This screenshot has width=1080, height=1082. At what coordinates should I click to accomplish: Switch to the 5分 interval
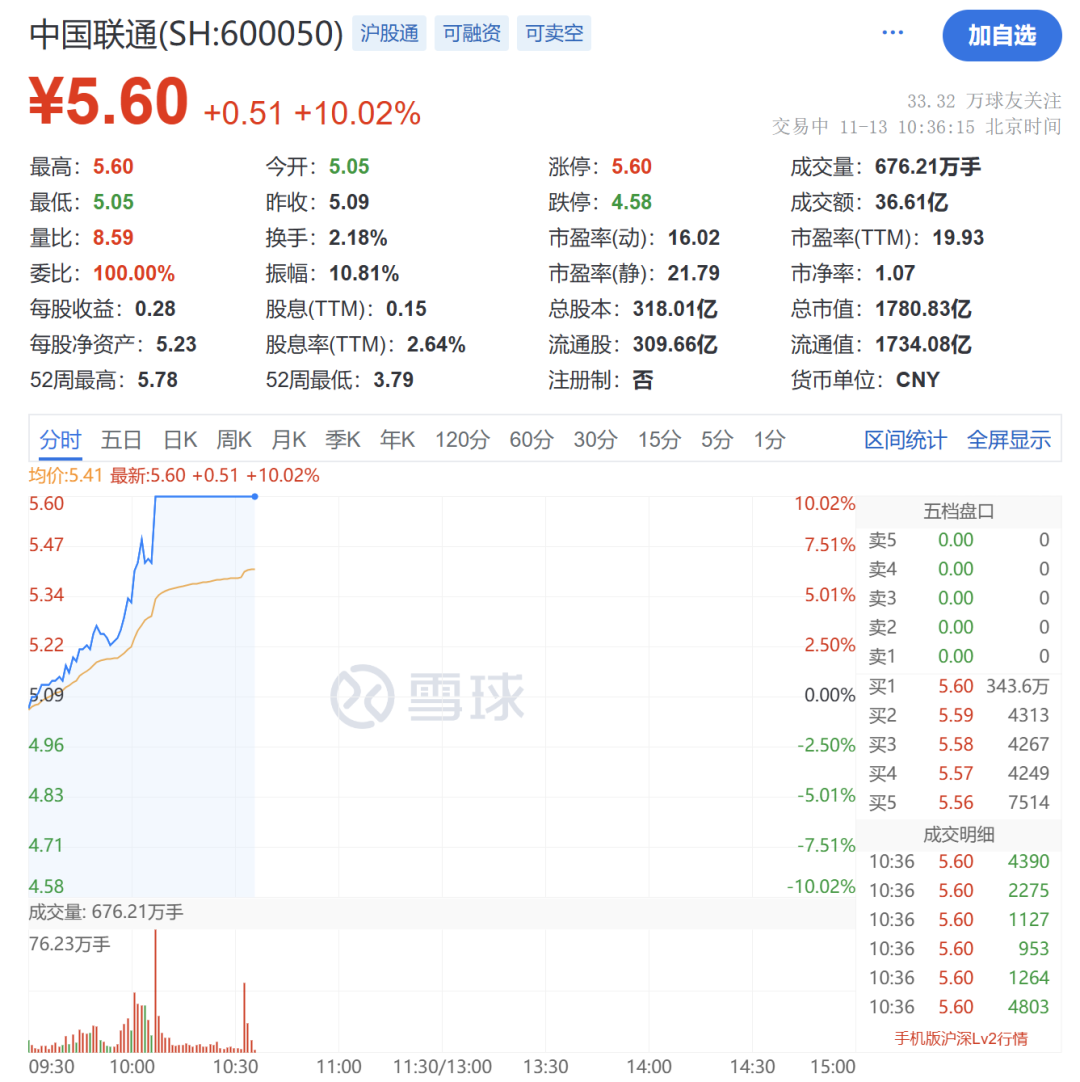(x=717, y=440)
